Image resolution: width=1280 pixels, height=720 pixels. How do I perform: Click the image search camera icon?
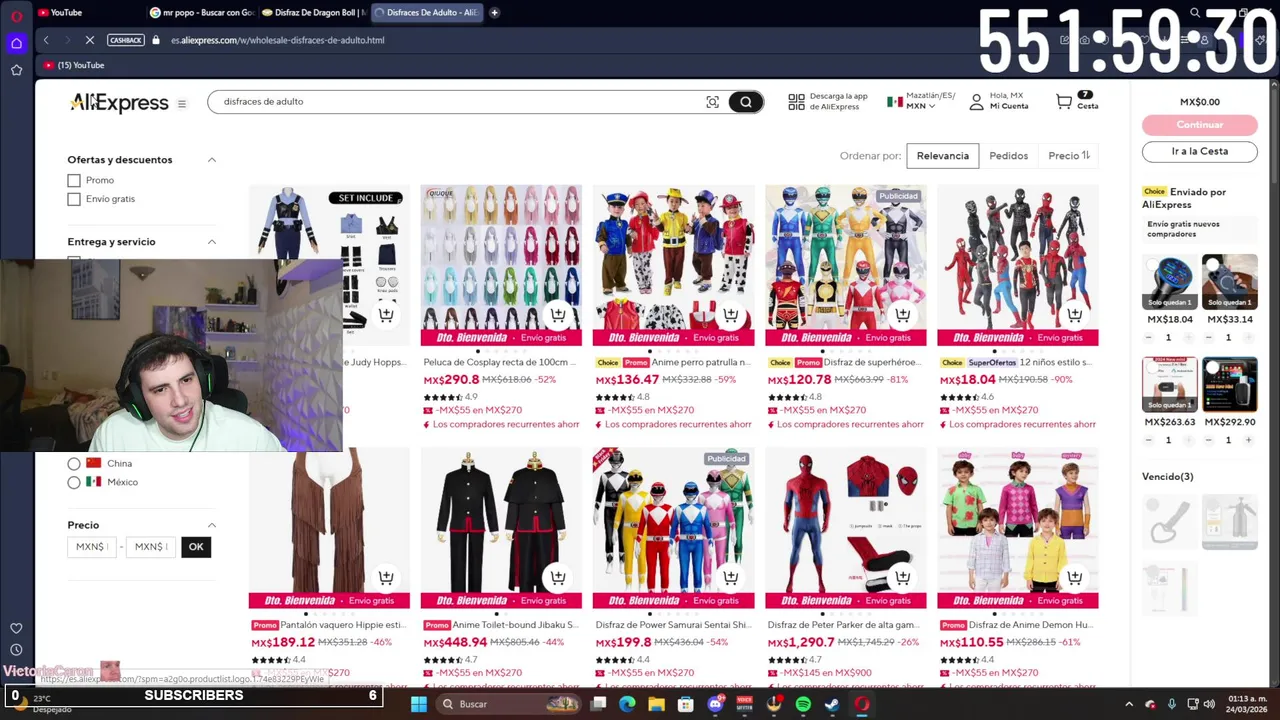click(712, 102)
